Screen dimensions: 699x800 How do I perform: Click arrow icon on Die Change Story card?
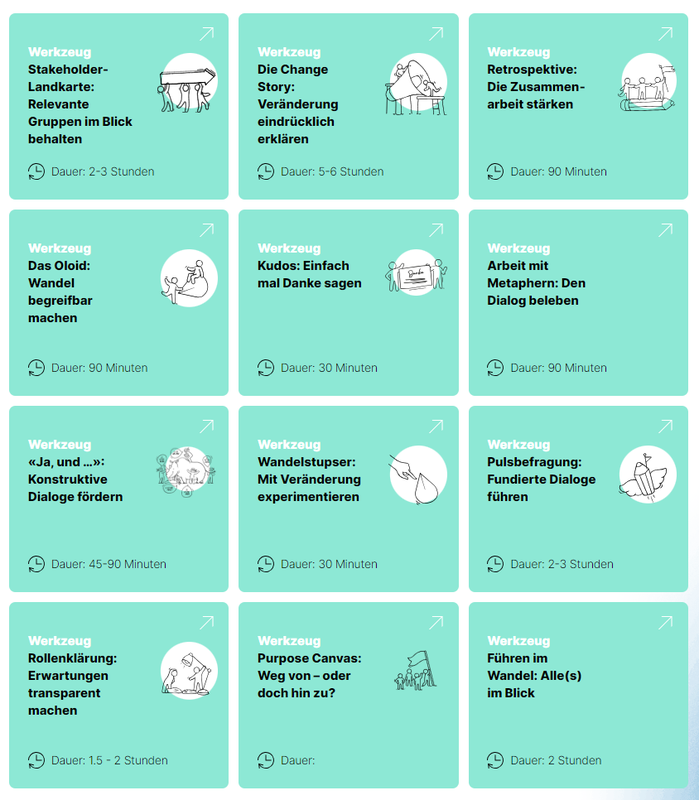pos(437,34)
